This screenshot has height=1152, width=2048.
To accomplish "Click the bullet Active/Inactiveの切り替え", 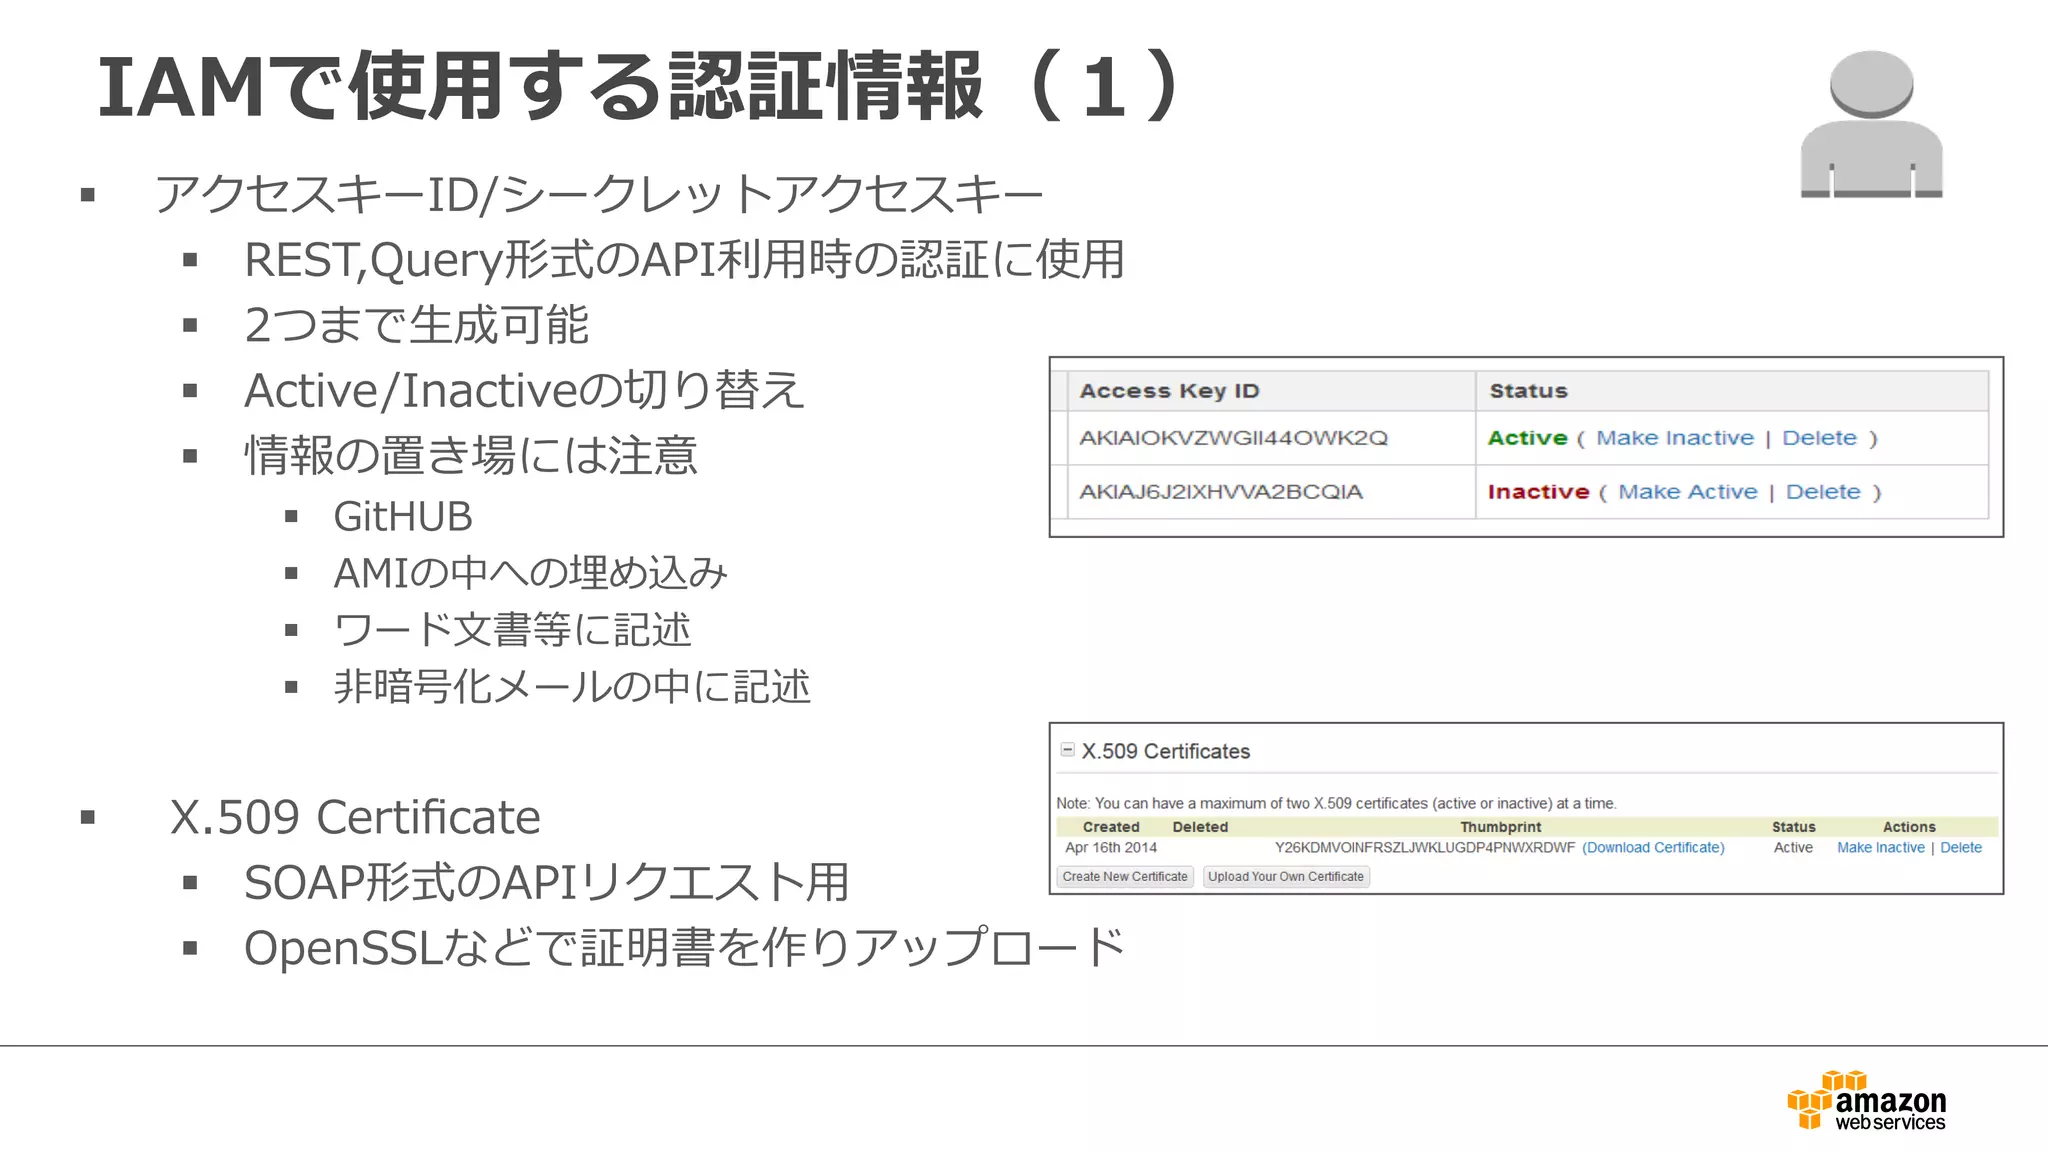I will pos(525,390).
